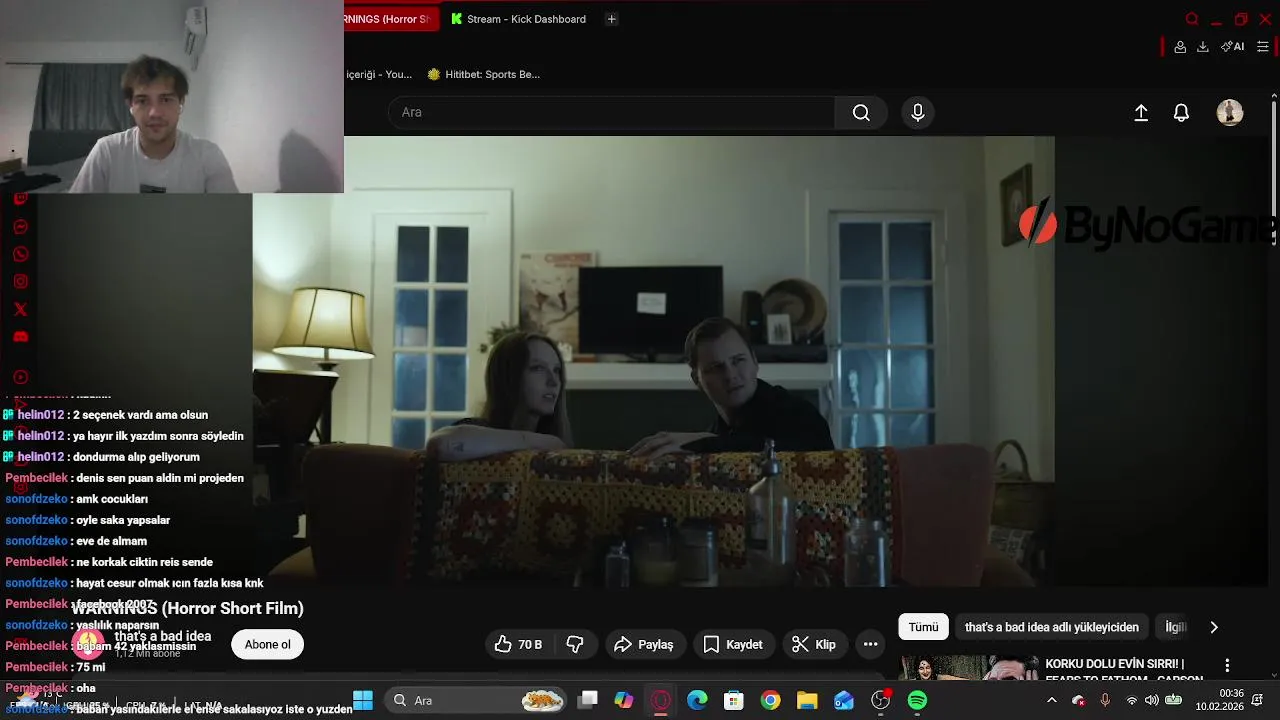Open the Wi-Fi network tray icon

[x=1131, y=700]
